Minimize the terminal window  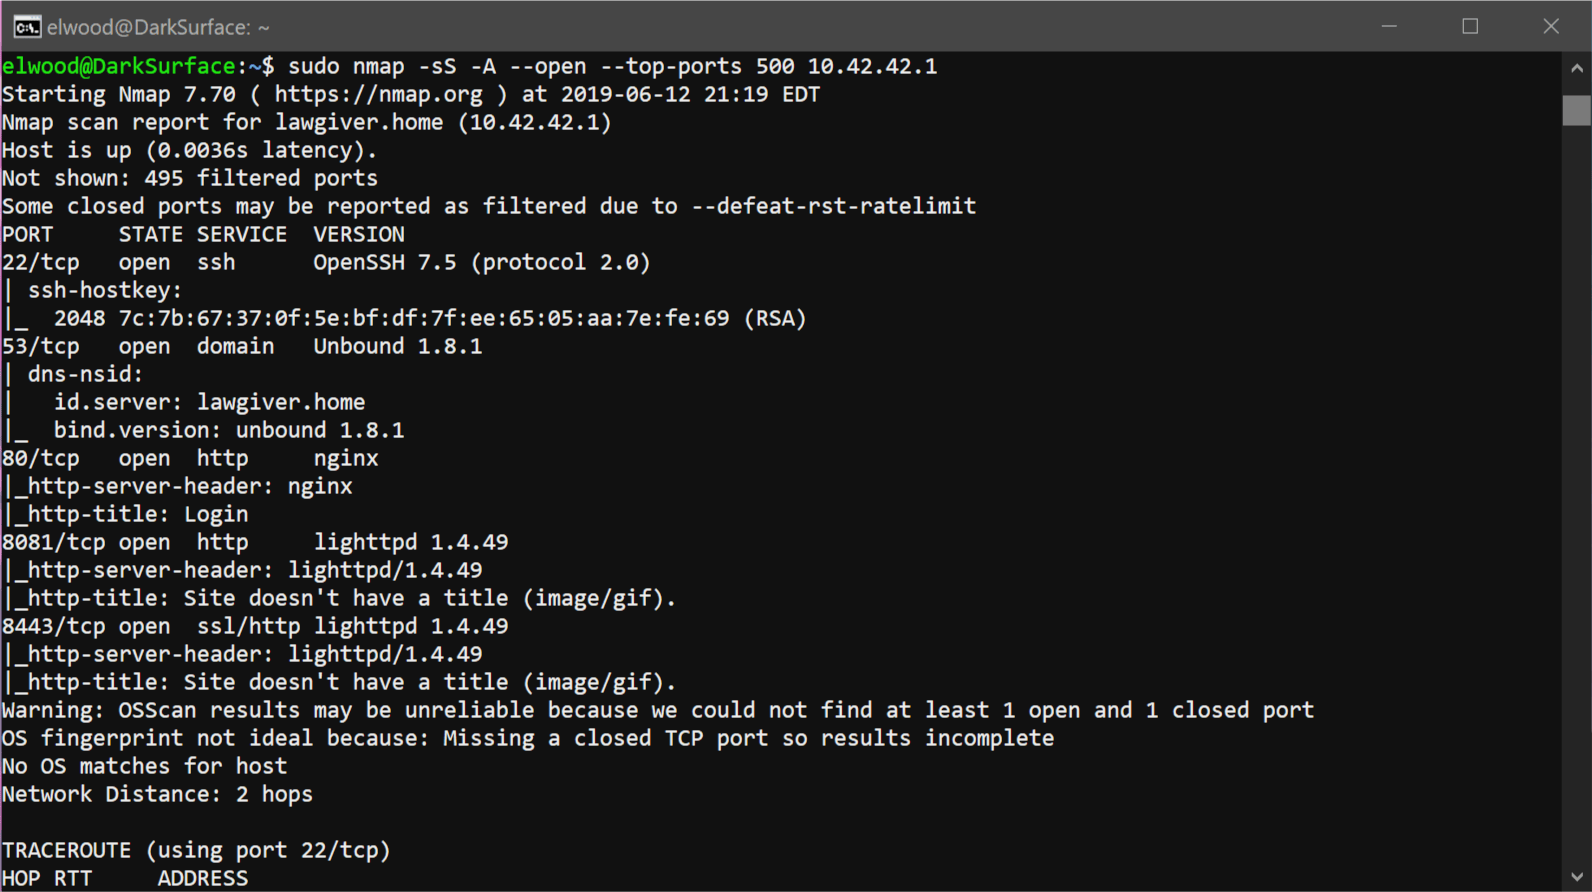(x=1389, y=27)
